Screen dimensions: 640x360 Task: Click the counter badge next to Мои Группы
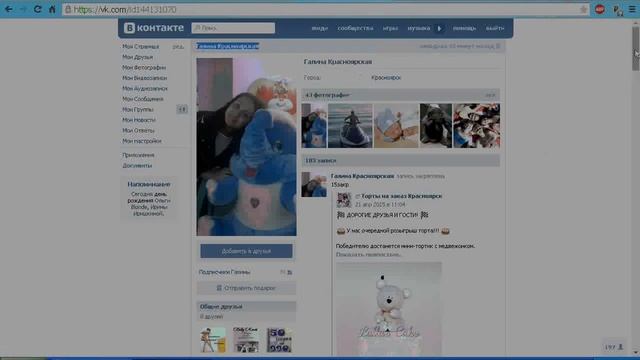pyautogui.click(x=182, y=109)
